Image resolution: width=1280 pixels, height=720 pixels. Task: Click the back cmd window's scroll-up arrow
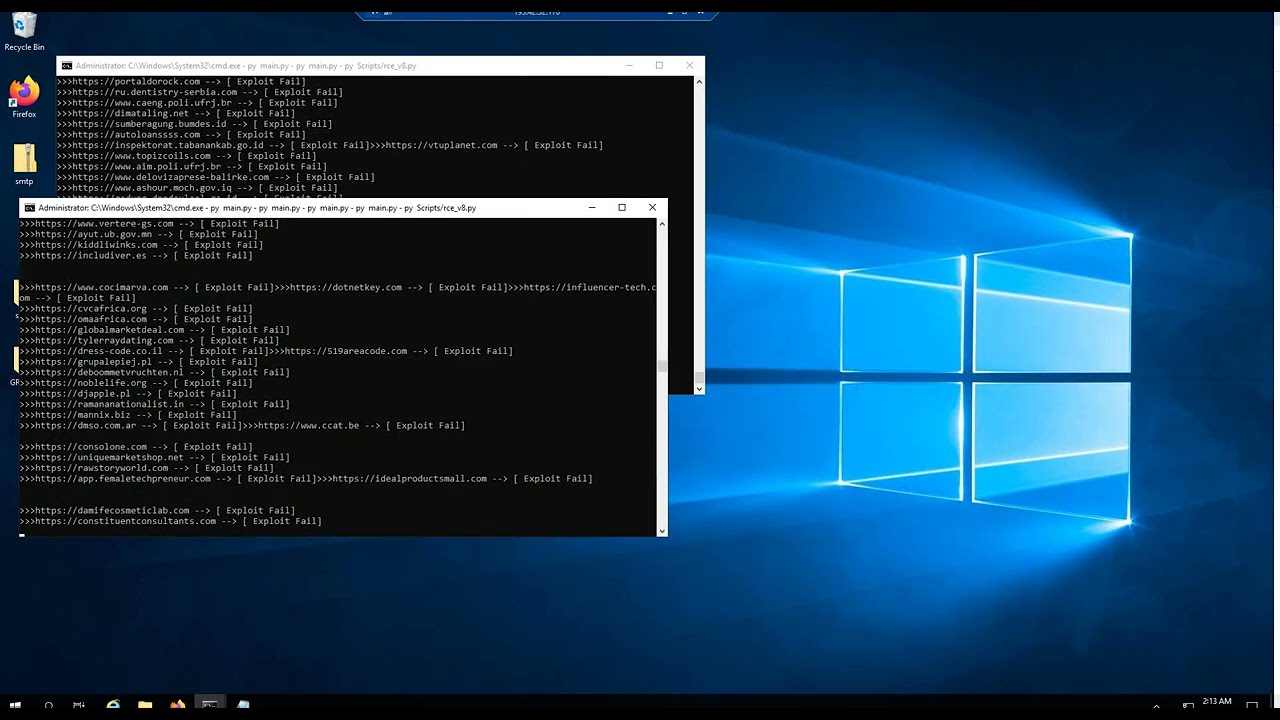pyautogui.click(x=699, y=82)
